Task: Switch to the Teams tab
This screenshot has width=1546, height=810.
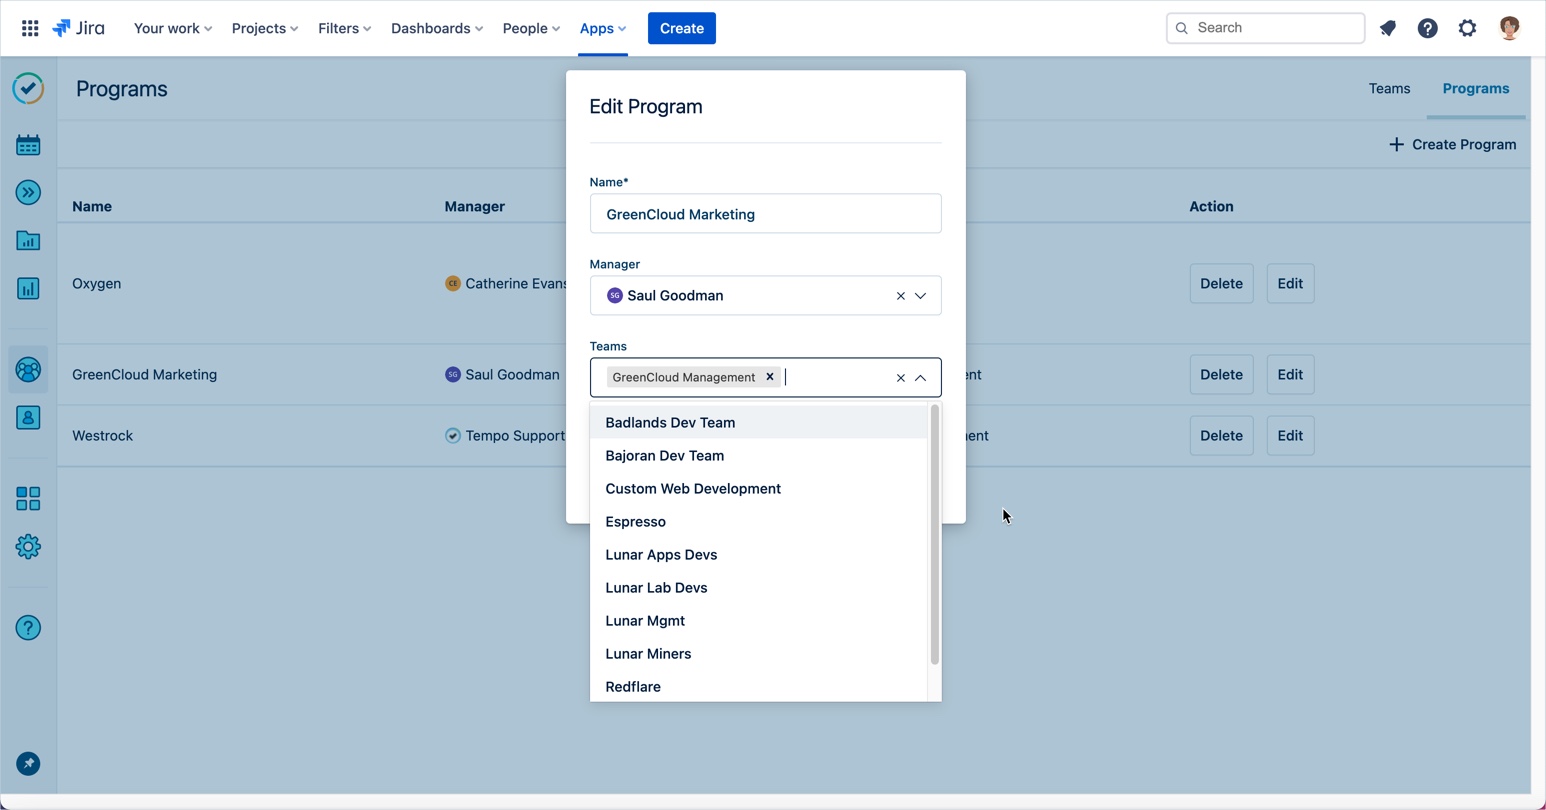Action: tap(1389, 89)
